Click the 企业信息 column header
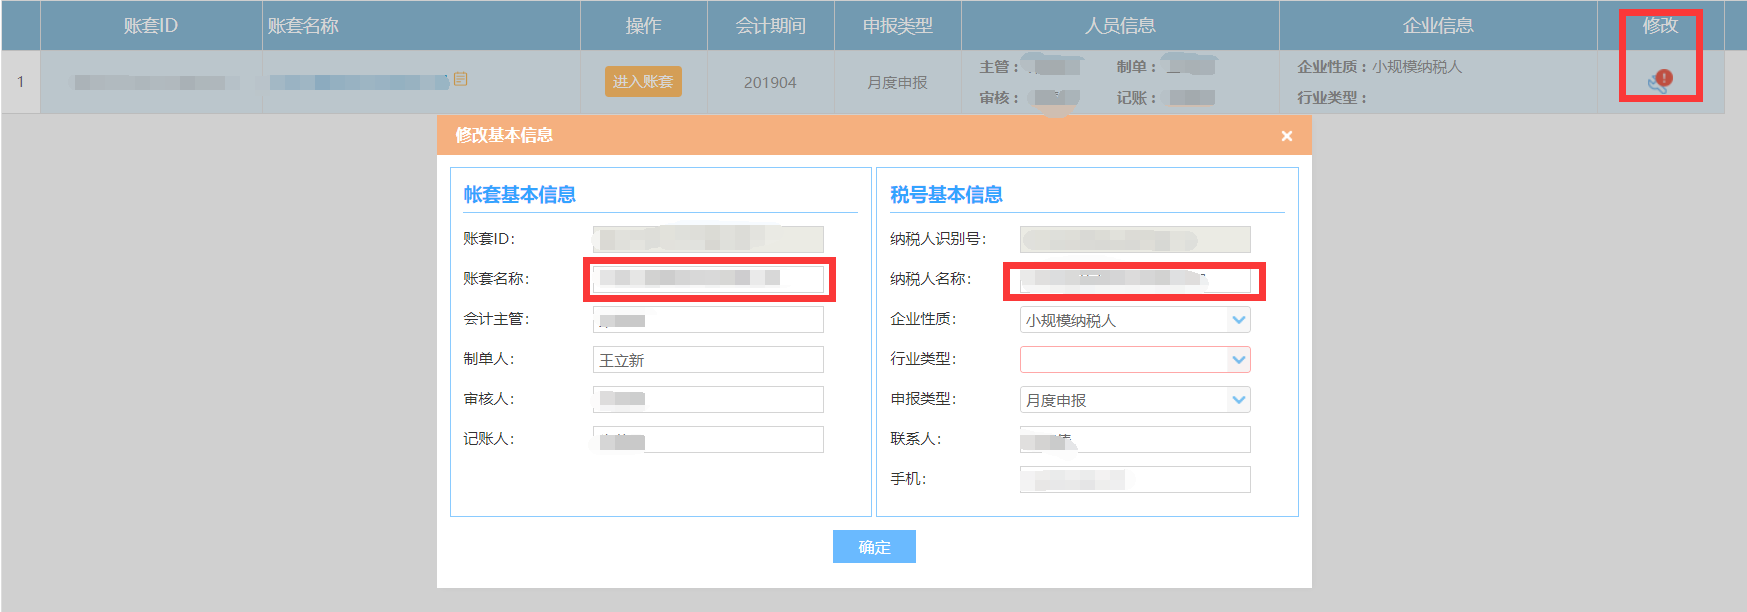Screen dimensions: 1747x612 pos(1437,26)
